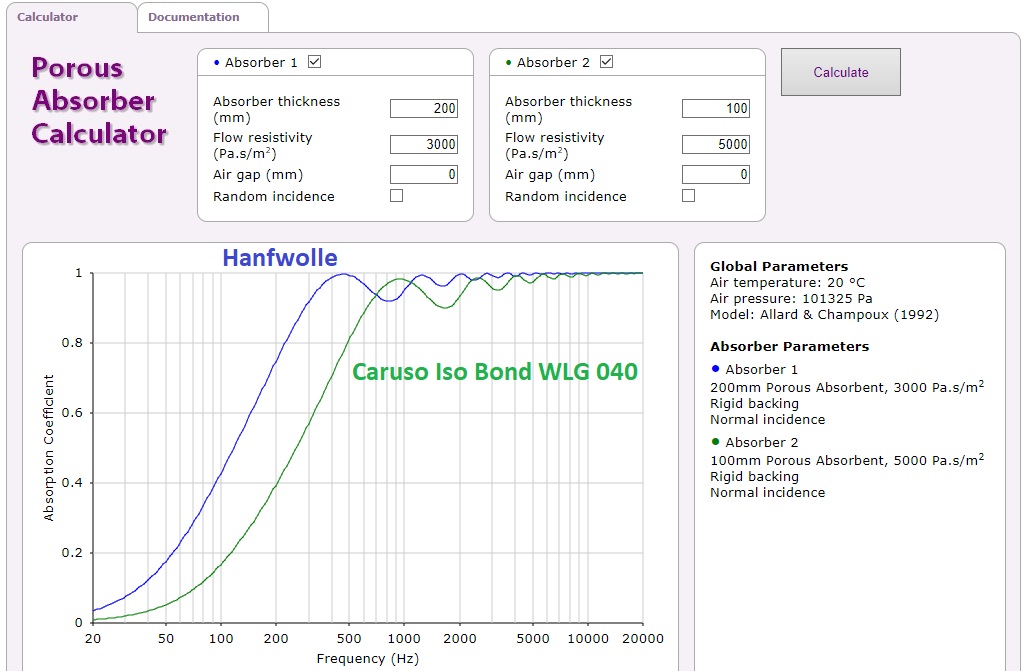Open the Documentation tab
Viewport: 1036px width, 671px height.
(x=194, y=17)
